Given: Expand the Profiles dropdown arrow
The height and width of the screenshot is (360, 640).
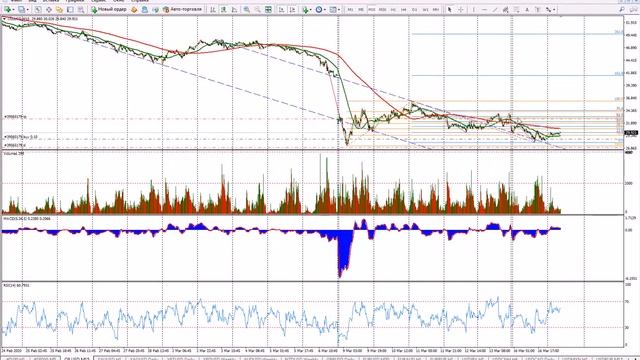Looking at the screenshot, I should (x=27, y=9).
